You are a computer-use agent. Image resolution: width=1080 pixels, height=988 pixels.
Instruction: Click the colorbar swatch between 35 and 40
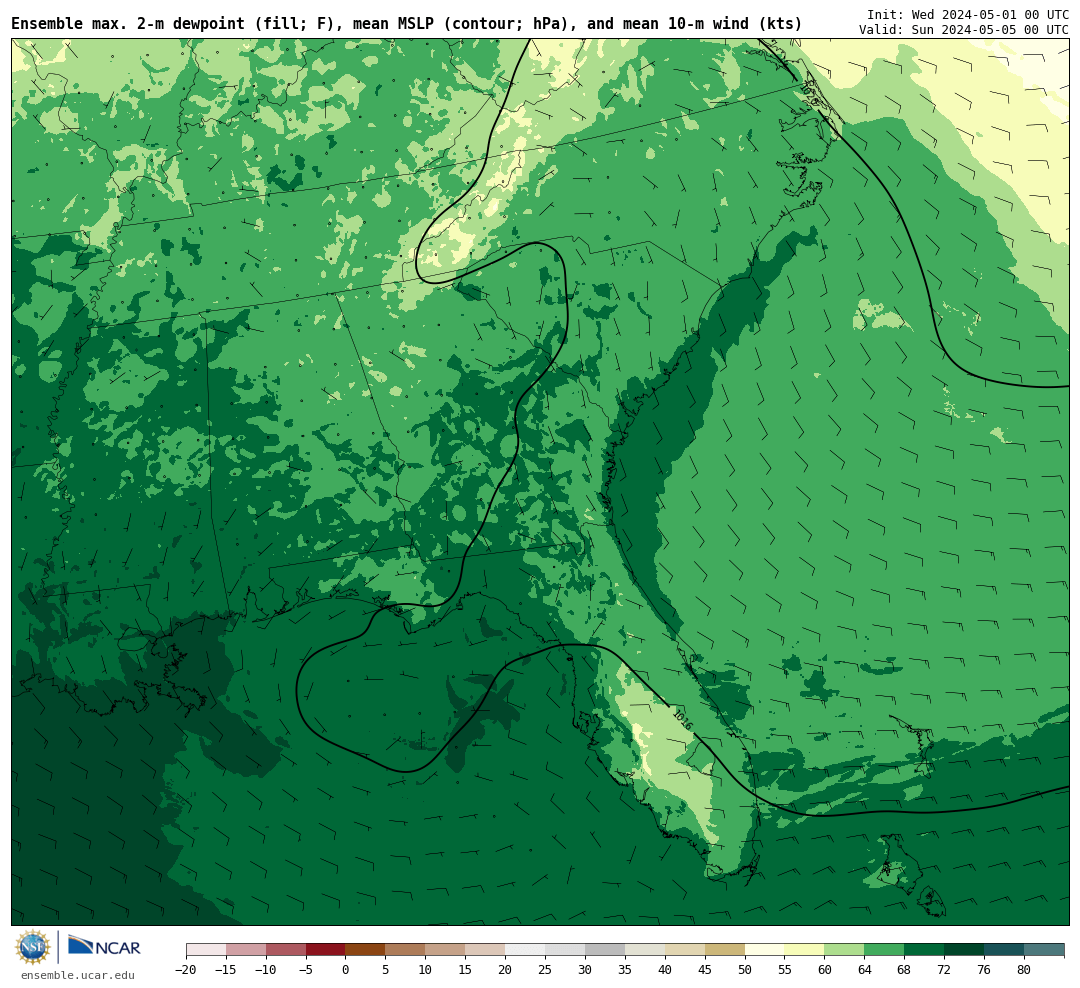click(645, 950)
